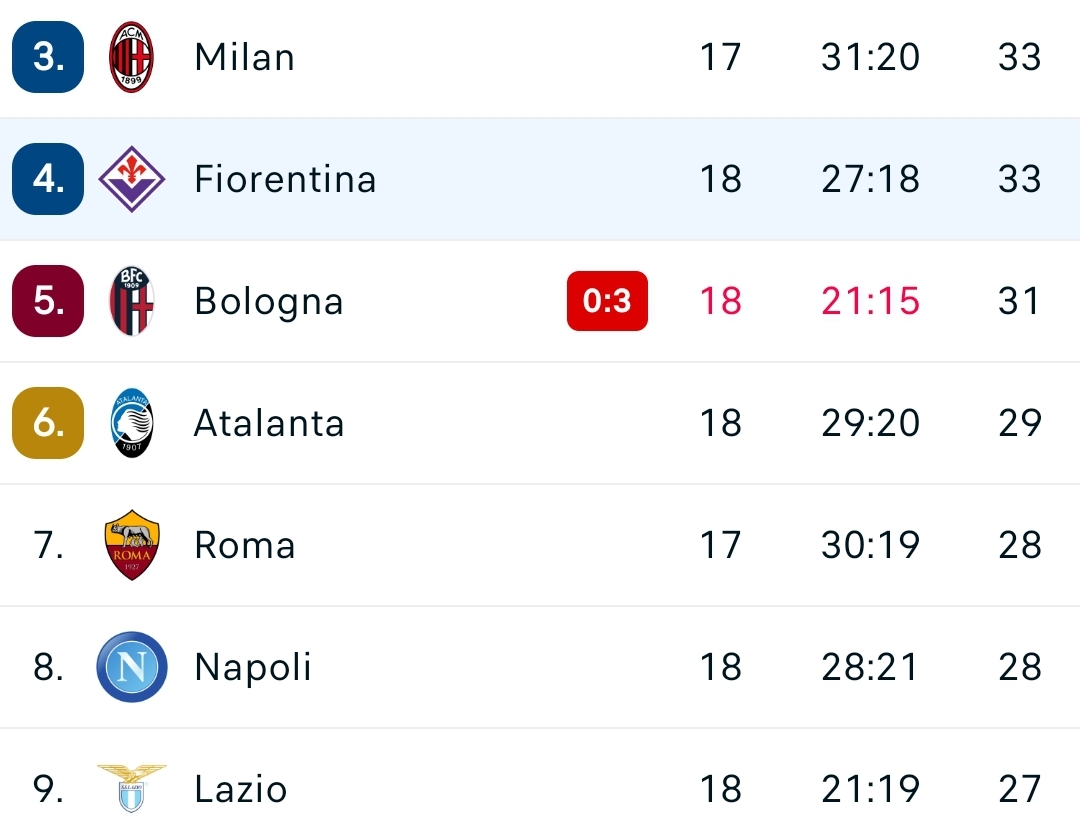Click the Napoli club crest
The height and width of the screenshot is (836, 1080).
point(131,667)
